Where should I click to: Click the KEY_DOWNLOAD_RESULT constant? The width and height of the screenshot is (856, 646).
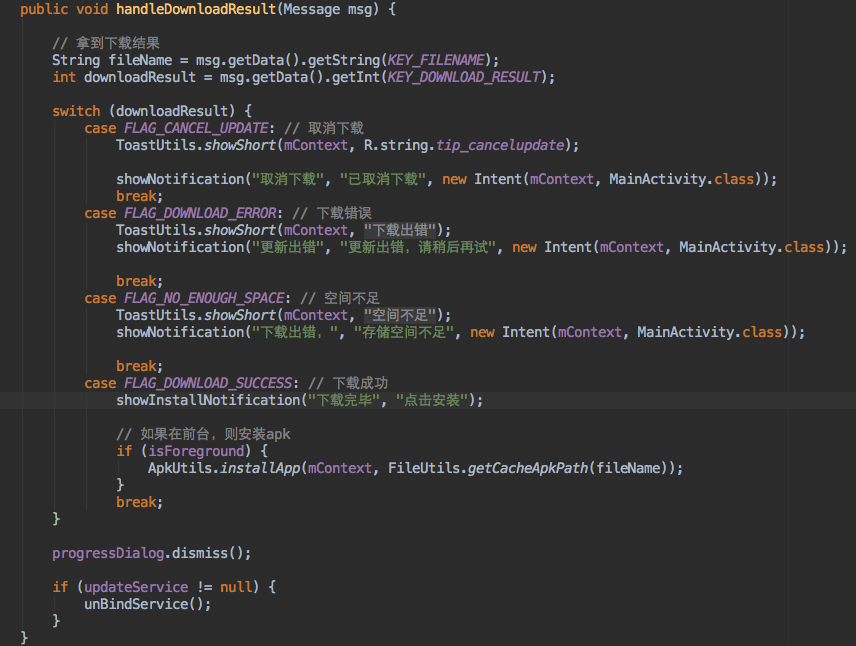click(464, 77)
